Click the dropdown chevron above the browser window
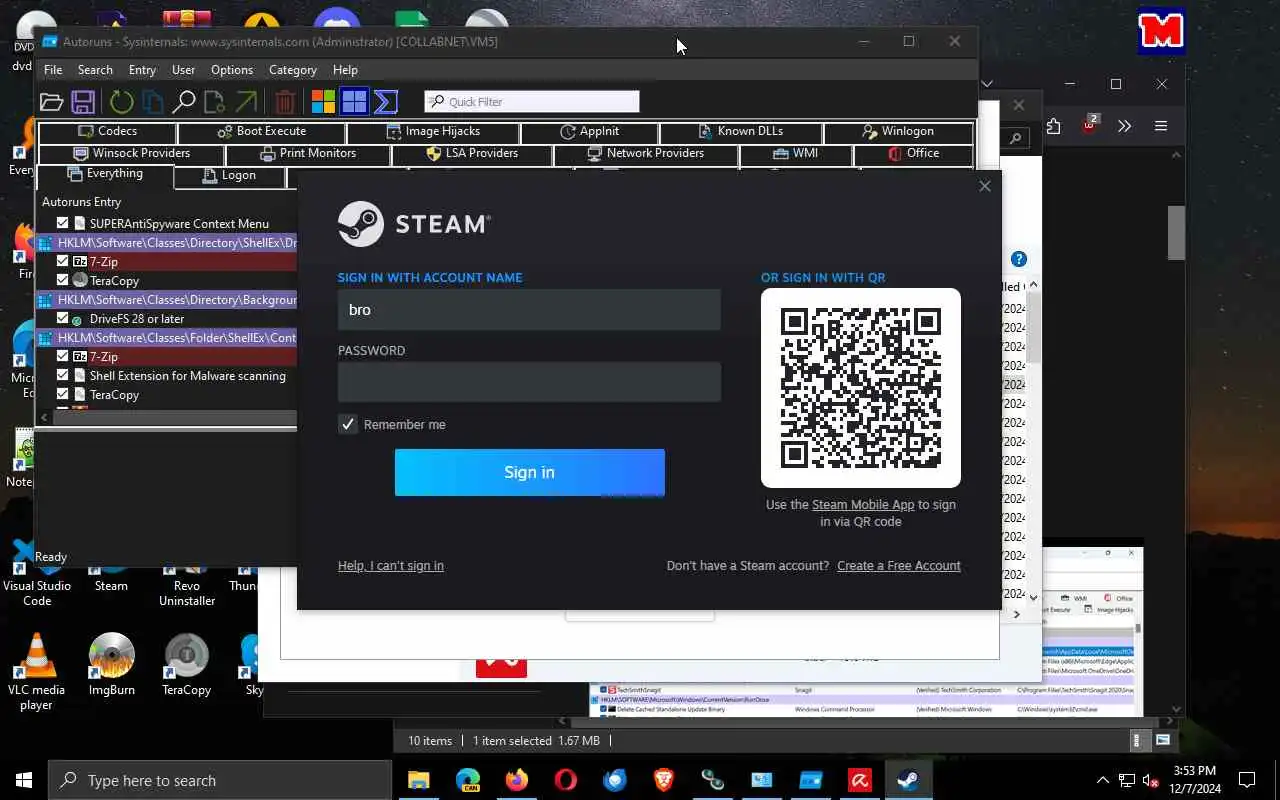 coord(987,84)
